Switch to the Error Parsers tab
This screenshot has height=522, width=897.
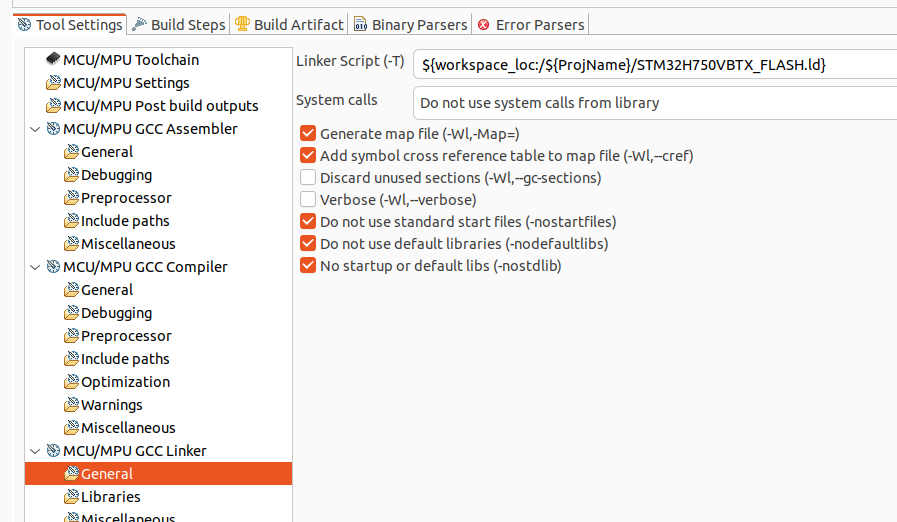[540, 24]
